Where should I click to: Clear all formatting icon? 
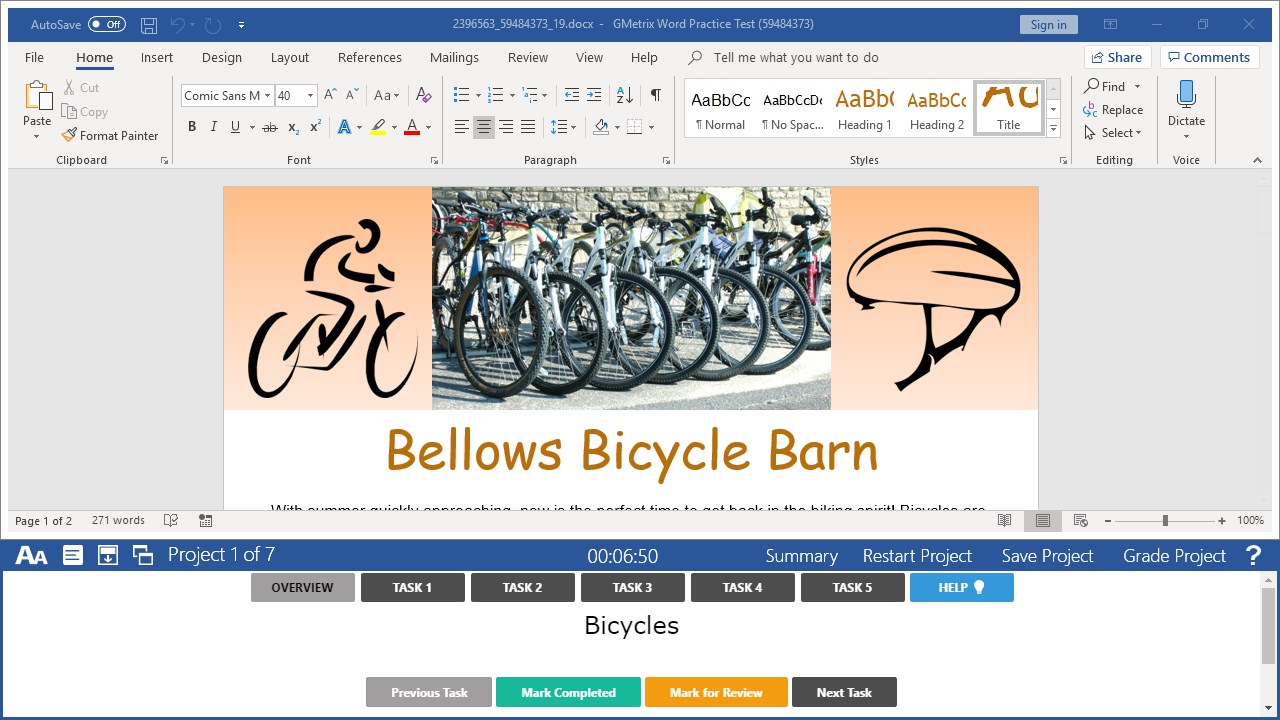(424, 95)
